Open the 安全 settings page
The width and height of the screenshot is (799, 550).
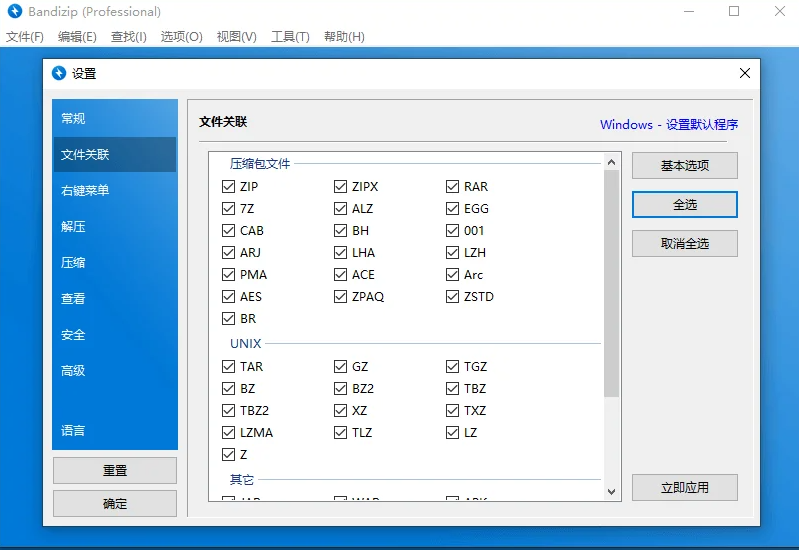tap(115, 335)
